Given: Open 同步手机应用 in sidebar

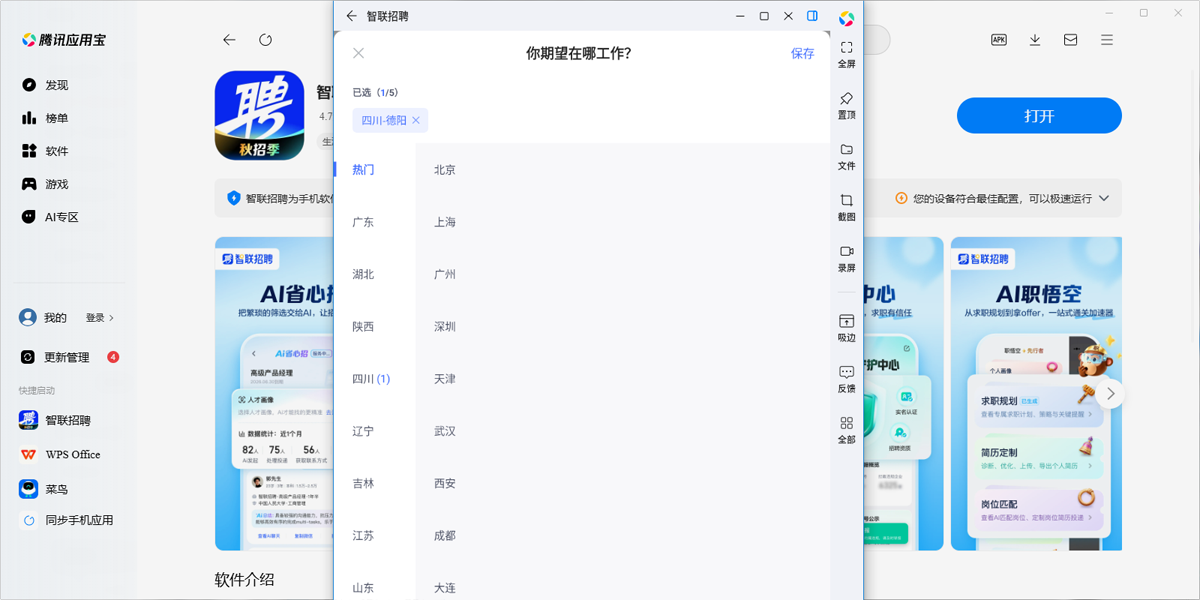Looking at the screenshot, I should 66,520.
